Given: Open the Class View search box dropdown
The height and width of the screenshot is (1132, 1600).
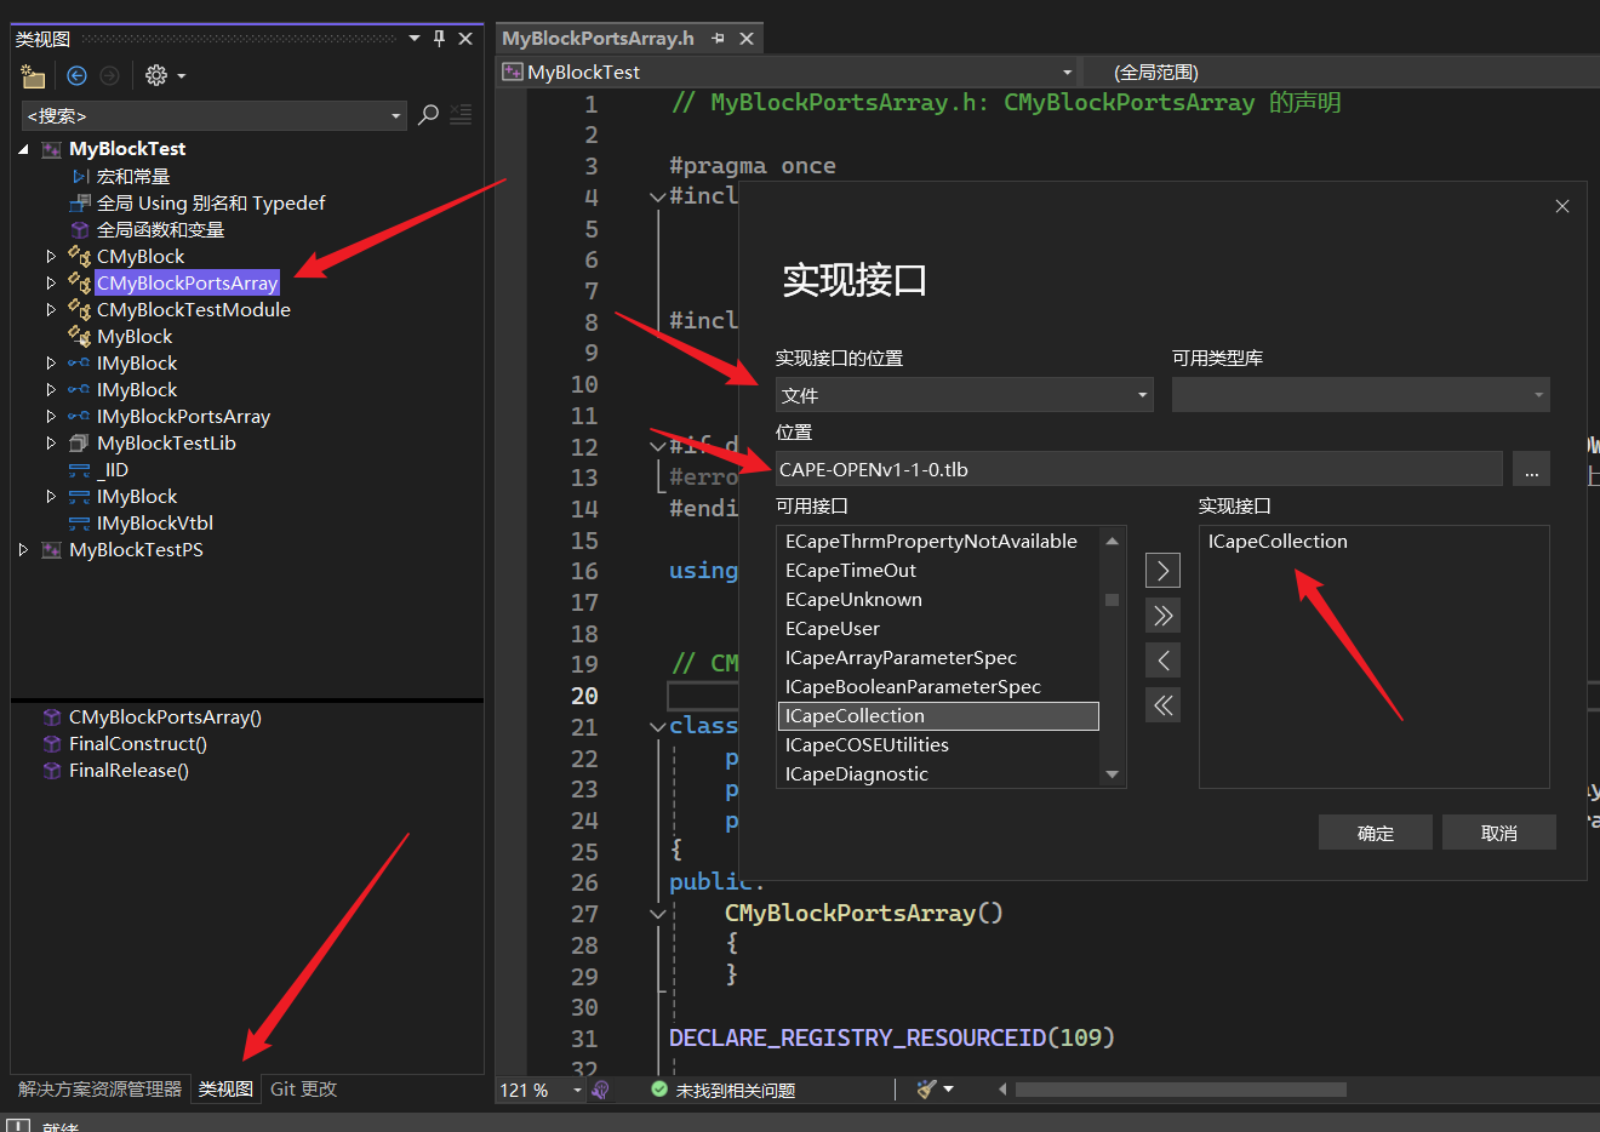Looking at the screenshot, I should coord(396,116).
